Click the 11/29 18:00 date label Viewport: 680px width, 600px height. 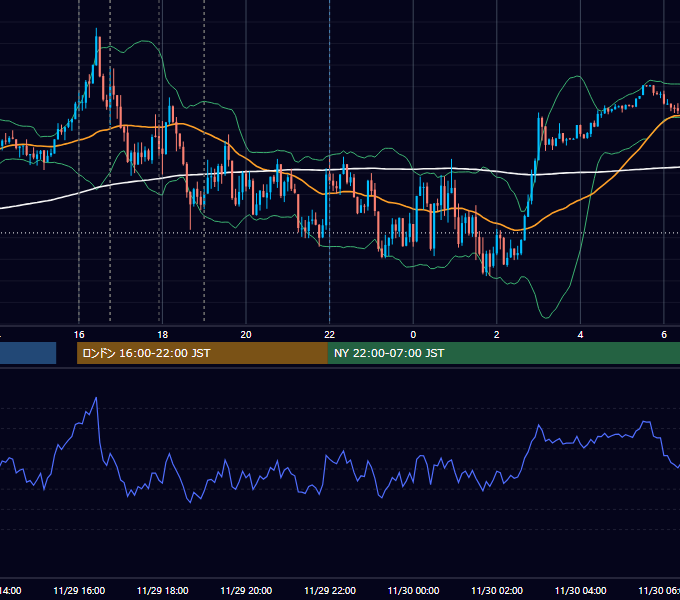pos(163,590)
